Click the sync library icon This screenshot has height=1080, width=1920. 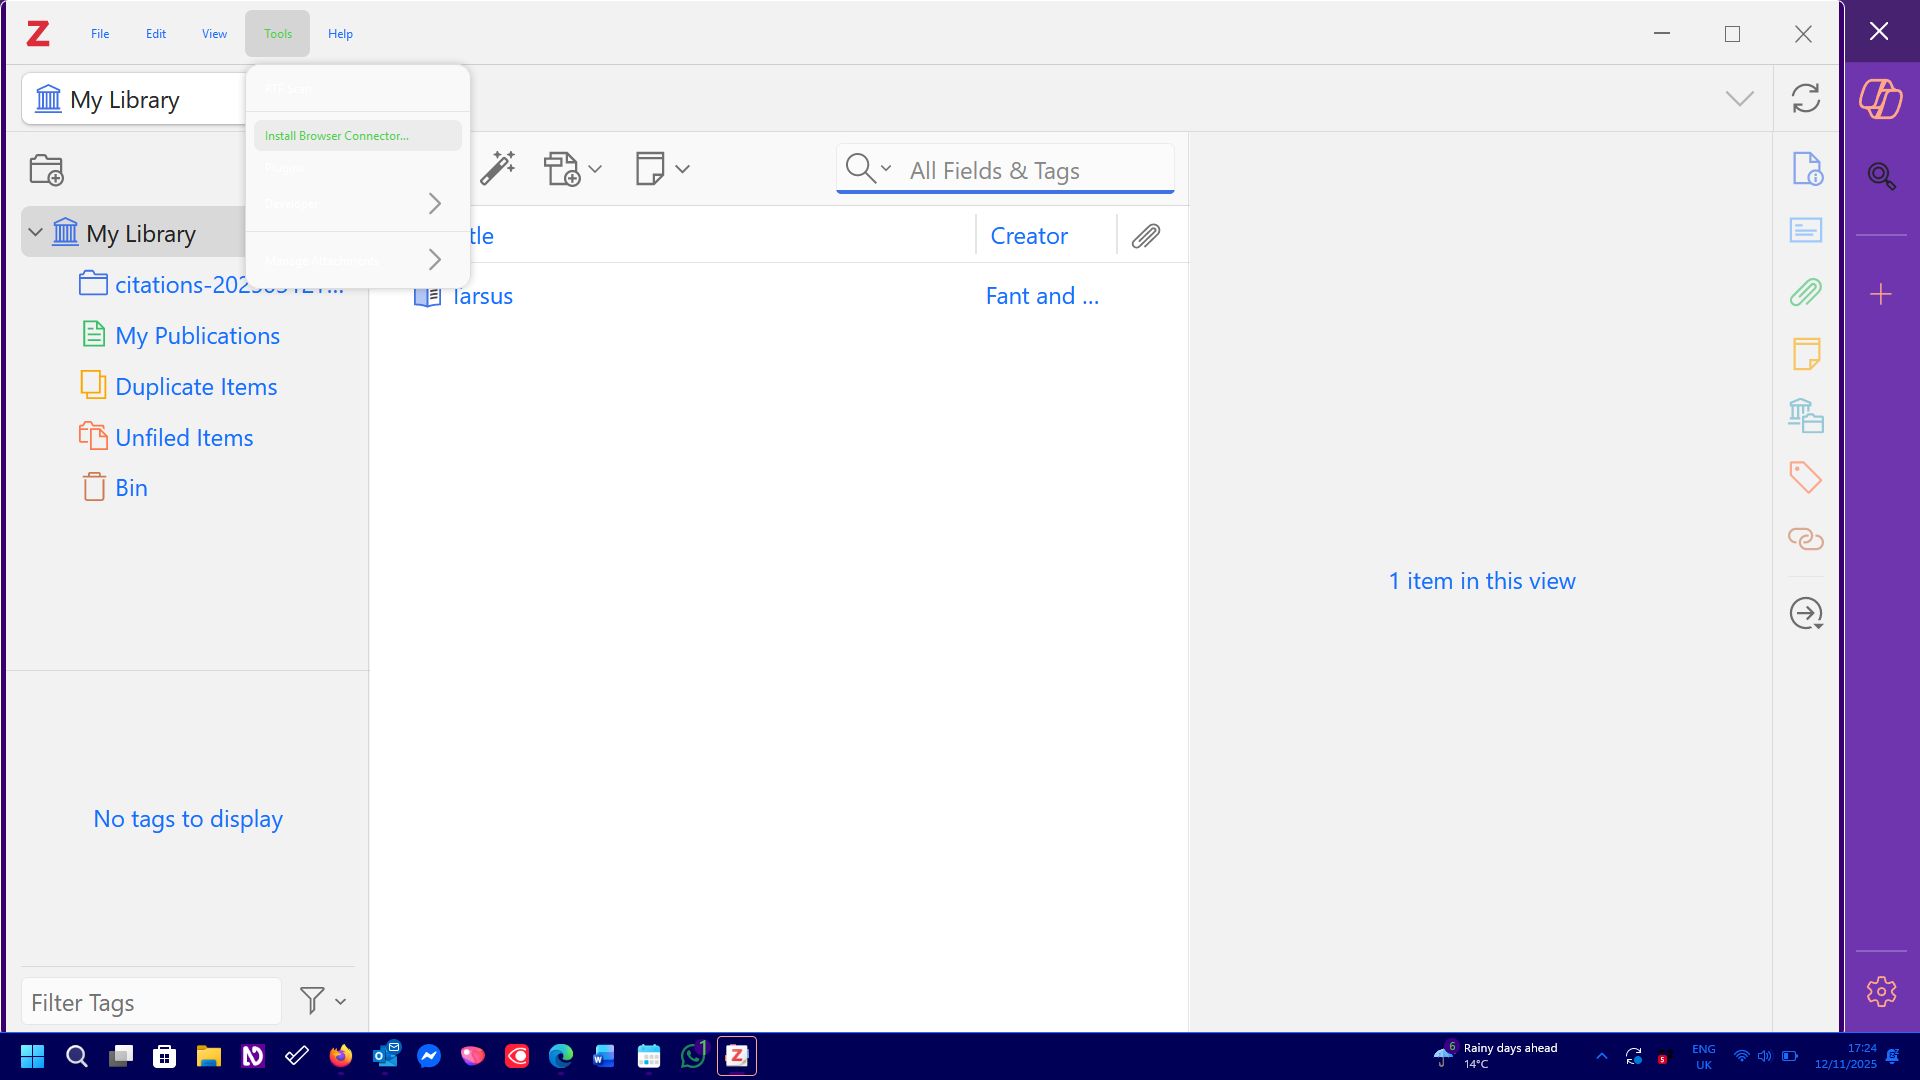click(1805, 98)
